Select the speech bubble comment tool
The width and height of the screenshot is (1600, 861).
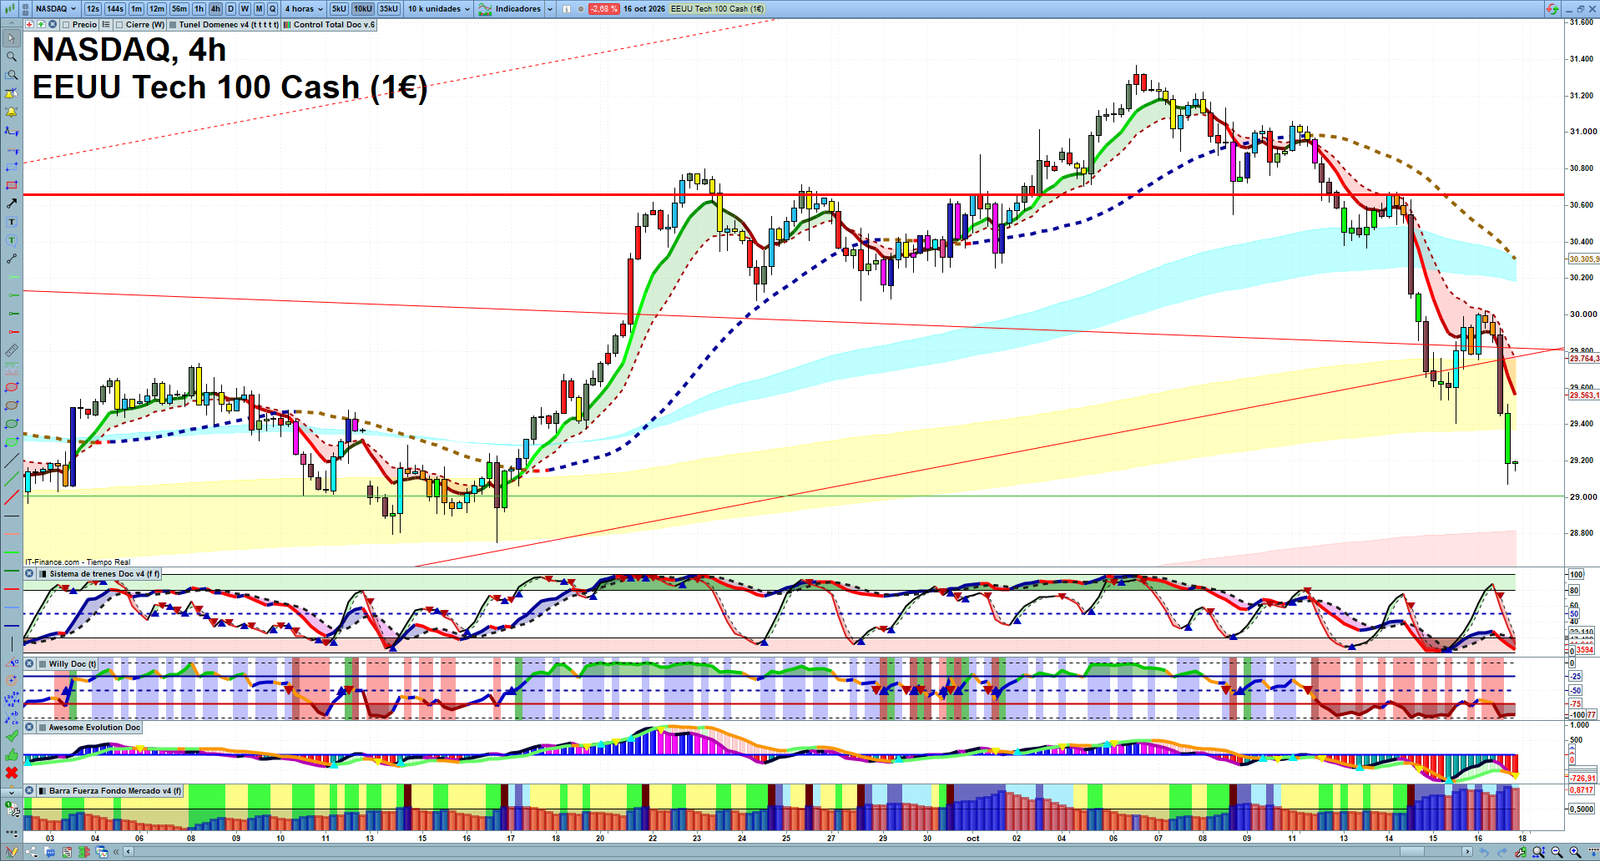click(12, 240)
